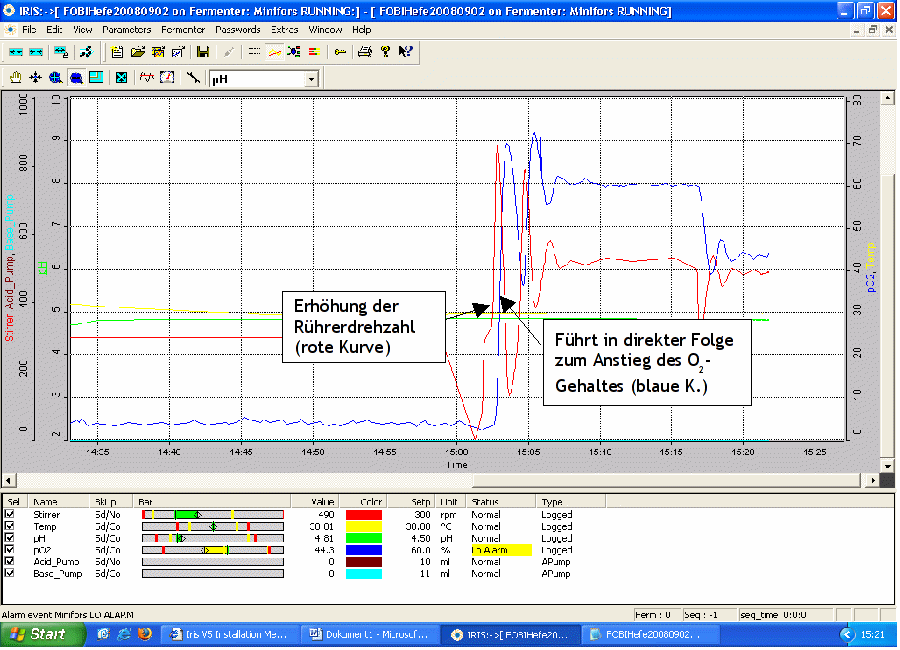The image size is (900, 650).
Task: Click the Windows Start button
Action: click(41, 635)
